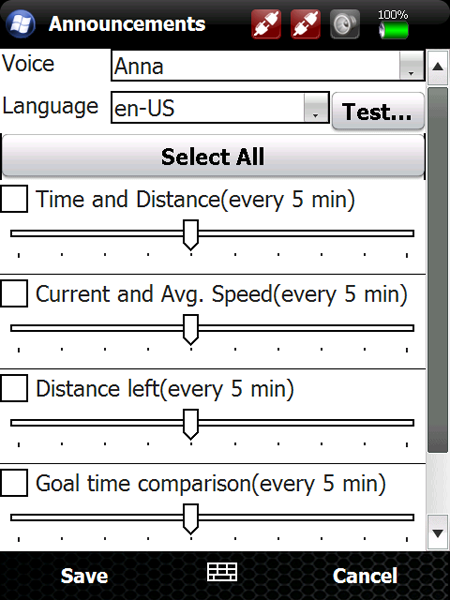Click the scrollbar down arrow
Screen dimensions: 450x600
[x=437, y=533]
